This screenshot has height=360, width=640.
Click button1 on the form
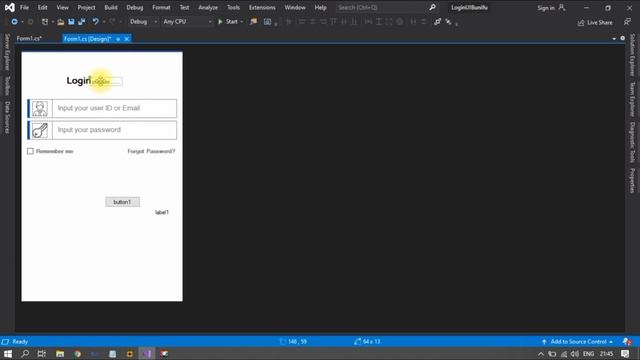point(122,202)
